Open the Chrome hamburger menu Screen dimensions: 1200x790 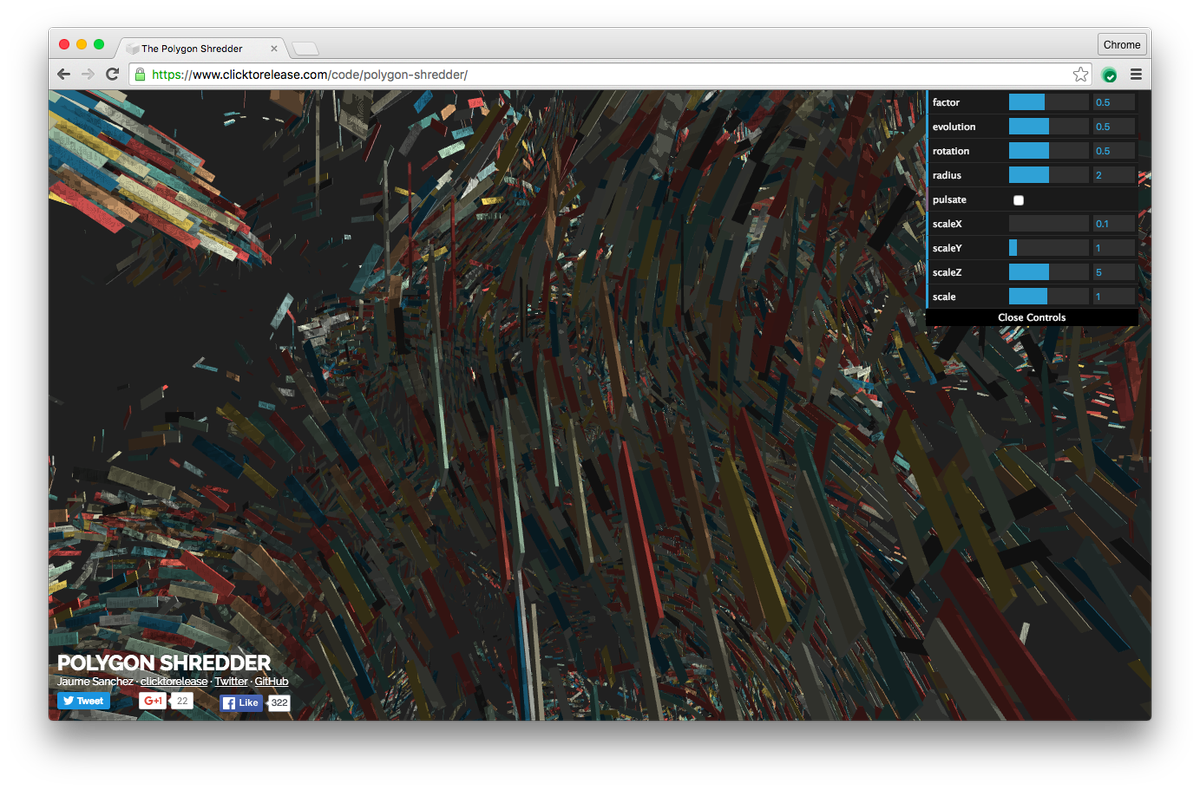coord(1136,74)
